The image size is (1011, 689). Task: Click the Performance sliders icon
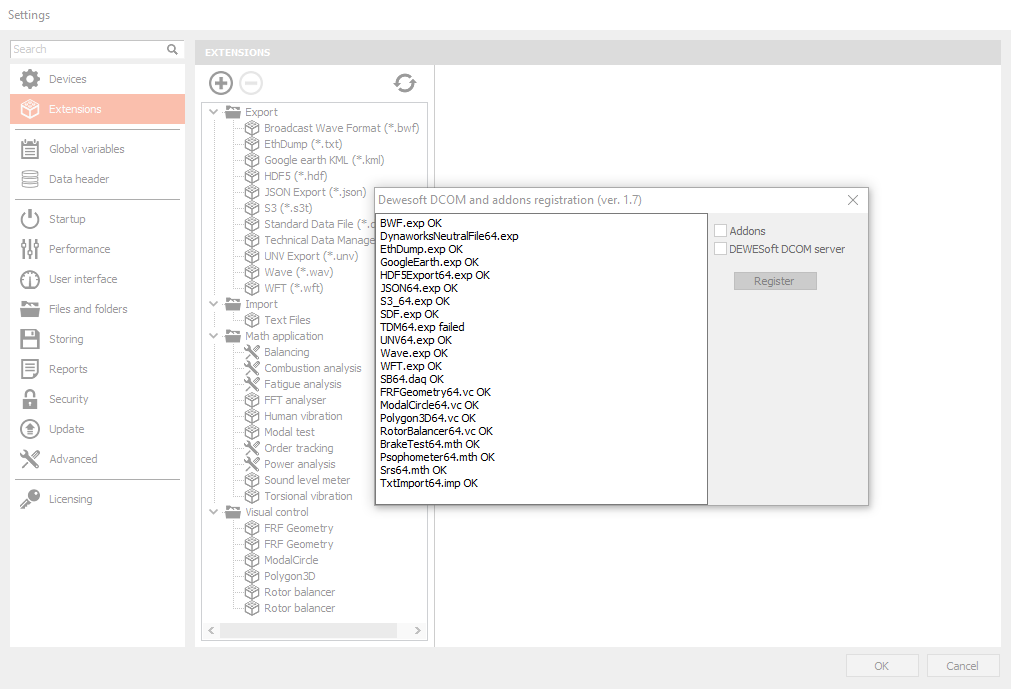(30, 249)
